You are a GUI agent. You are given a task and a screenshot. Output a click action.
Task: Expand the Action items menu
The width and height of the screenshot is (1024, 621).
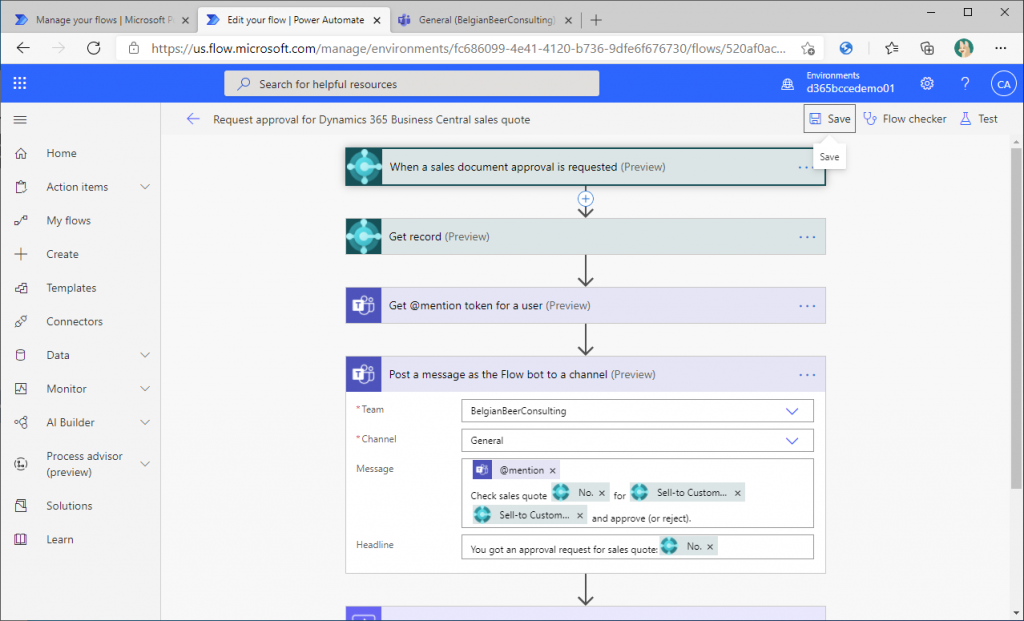pos(145,187)
